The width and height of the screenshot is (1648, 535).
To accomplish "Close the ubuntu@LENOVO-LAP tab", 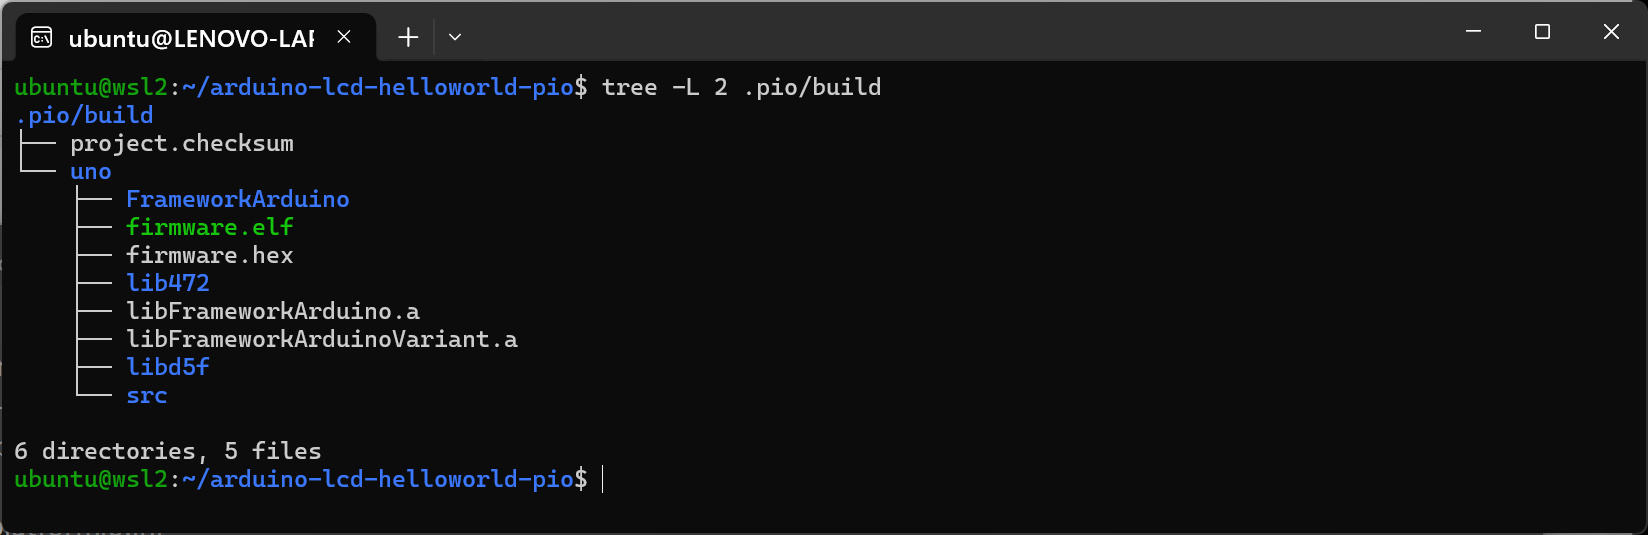I will coord(344,37).
